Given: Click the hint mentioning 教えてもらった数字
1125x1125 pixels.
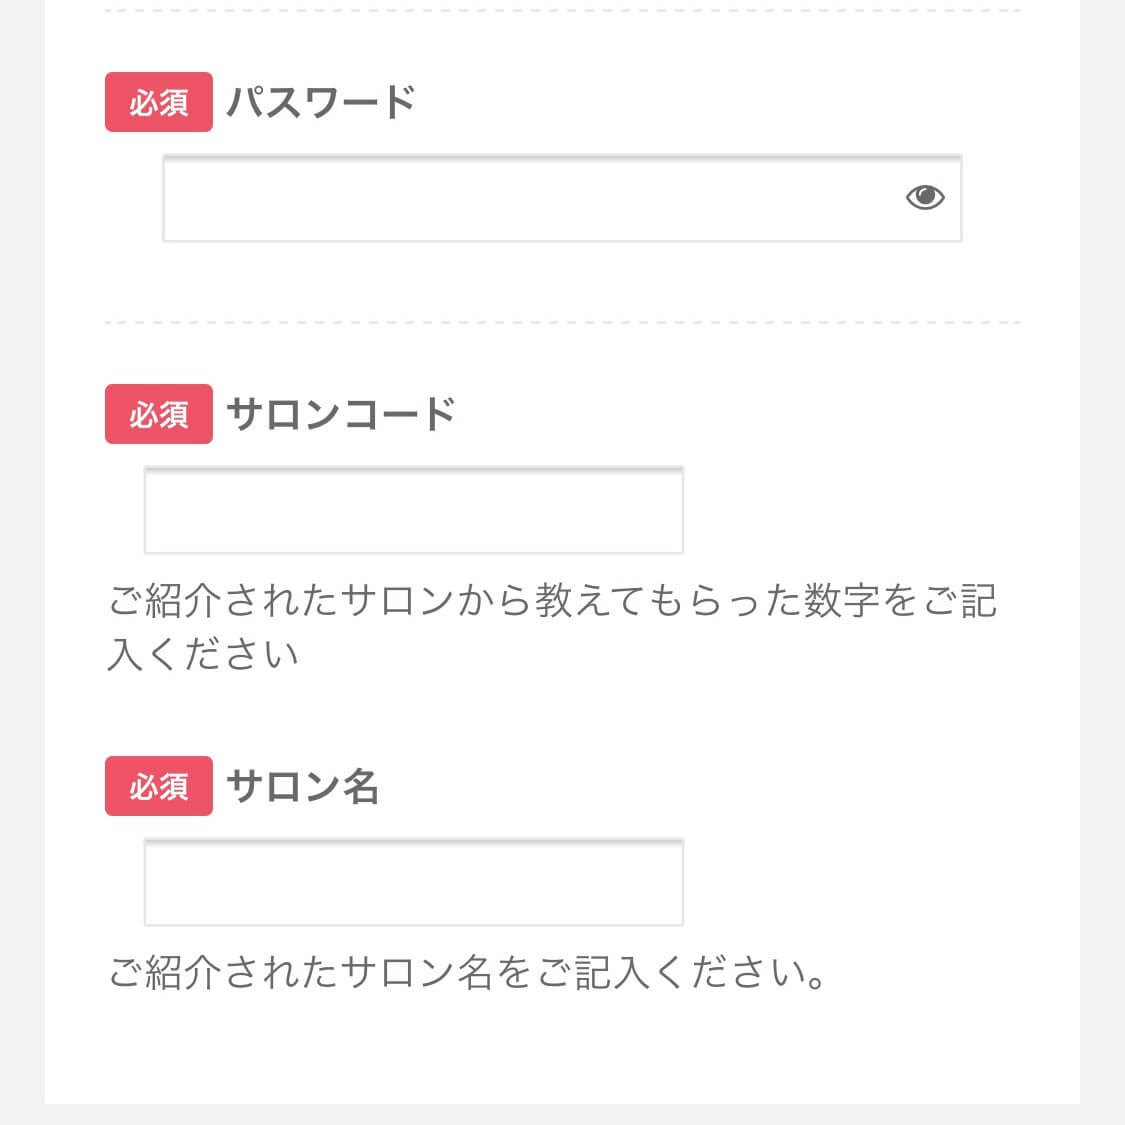Looking at the screenshot, I should coord(552,627).
